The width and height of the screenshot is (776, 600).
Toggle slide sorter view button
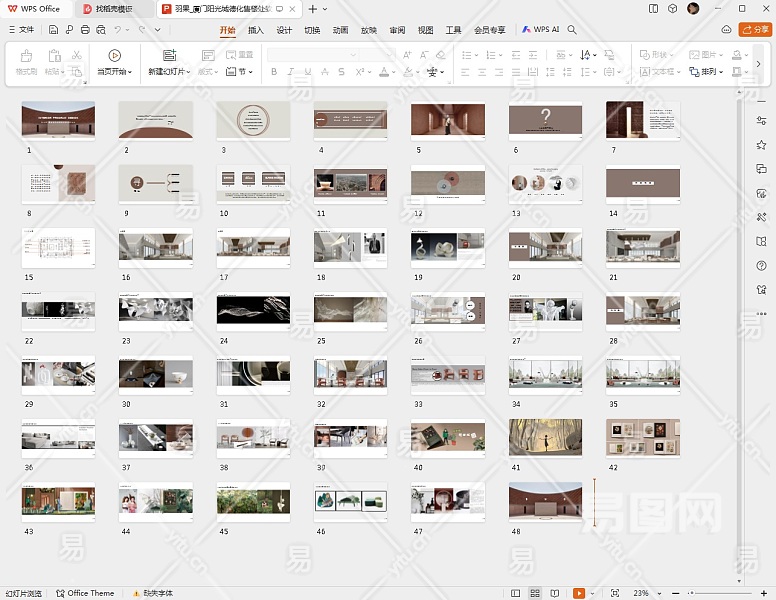(x=536, y=593)
